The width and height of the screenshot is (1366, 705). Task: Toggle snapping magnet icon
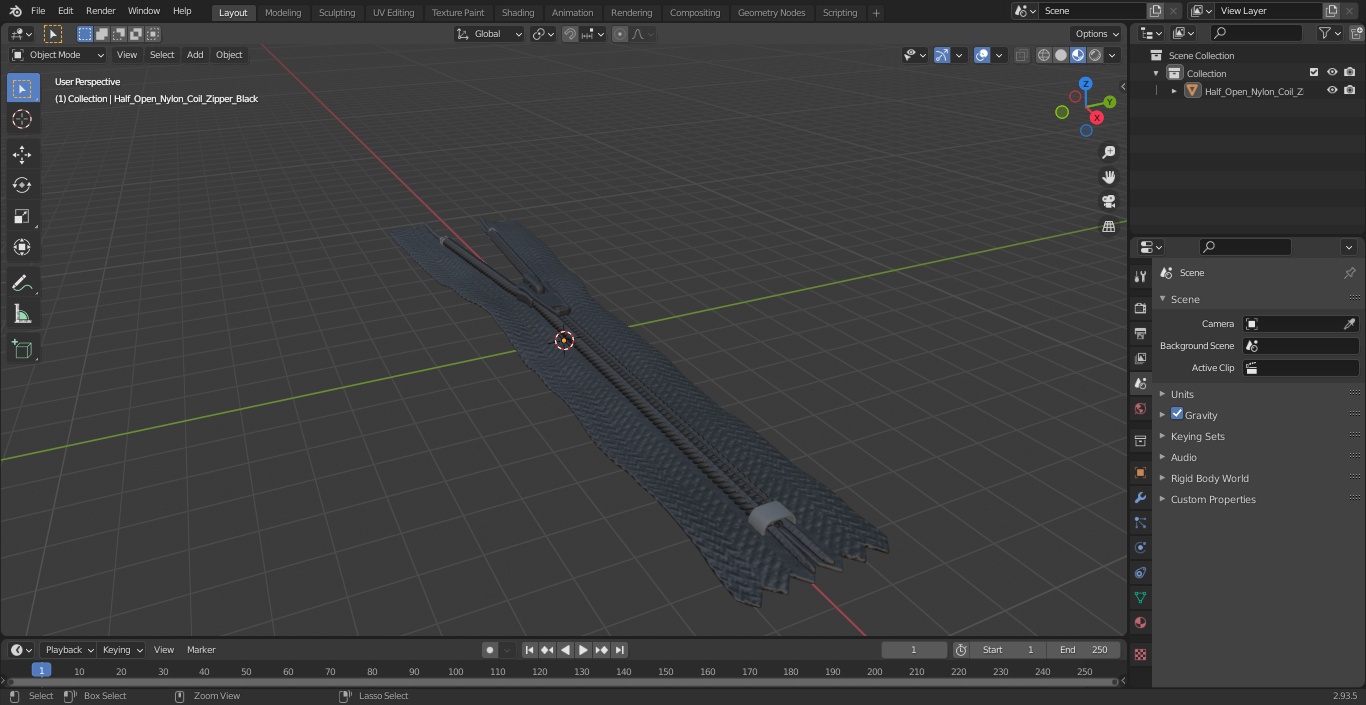coord(570,34)
